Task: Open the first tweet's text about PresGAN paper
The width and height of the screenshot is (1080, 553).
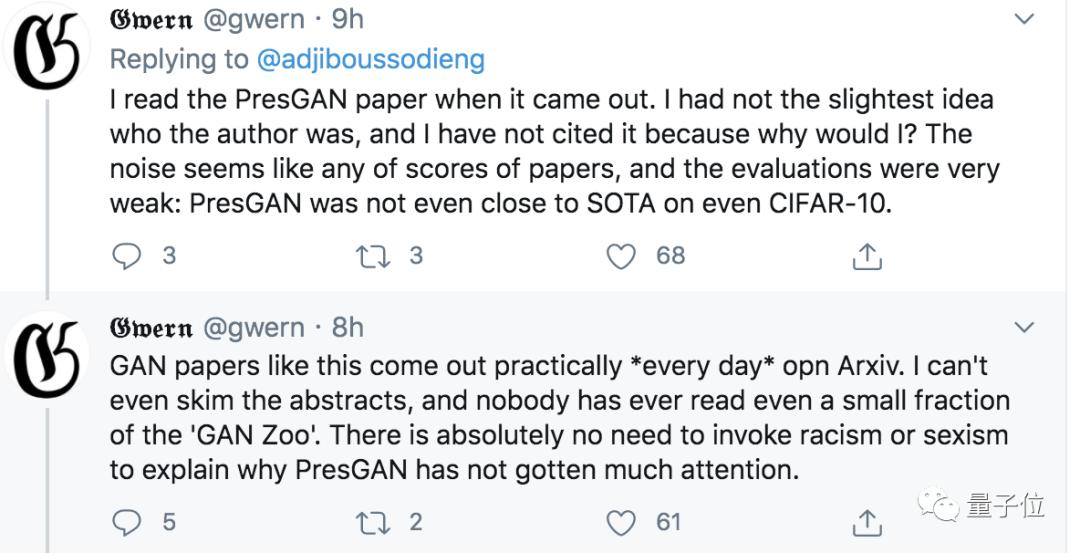Action: [552, 150]
